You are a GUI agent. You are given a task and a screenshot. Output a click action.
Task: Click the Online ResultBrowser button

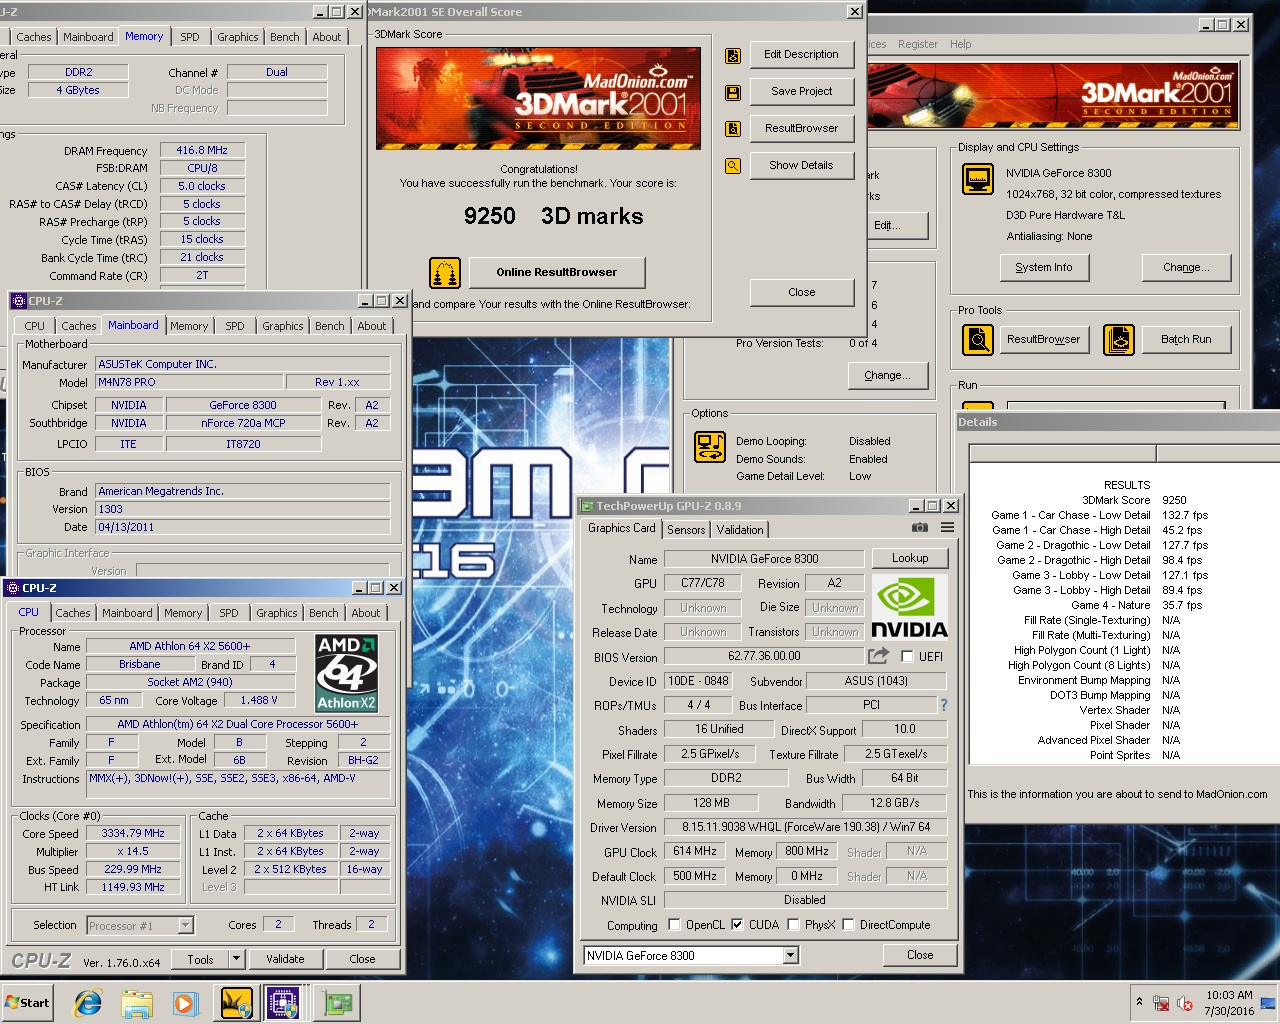557,272
